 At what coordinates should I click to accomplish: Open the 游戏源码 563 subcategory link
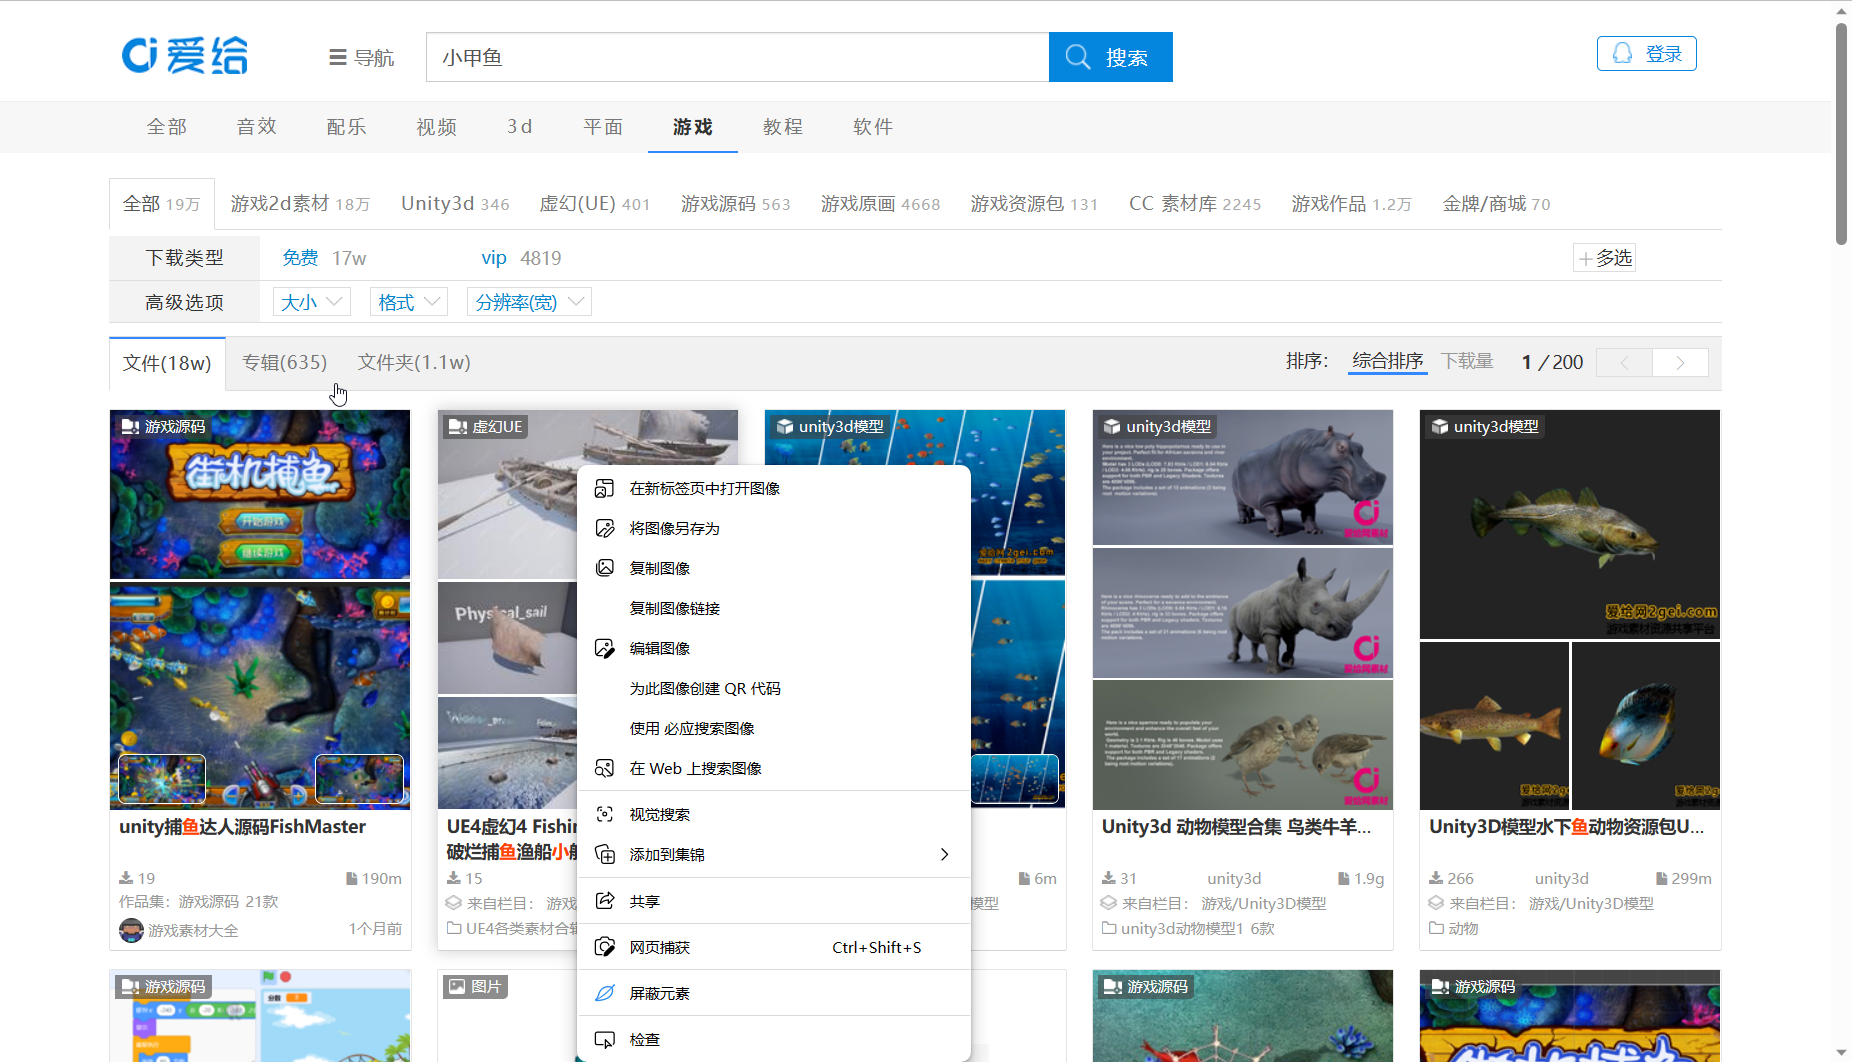point(736,204)
